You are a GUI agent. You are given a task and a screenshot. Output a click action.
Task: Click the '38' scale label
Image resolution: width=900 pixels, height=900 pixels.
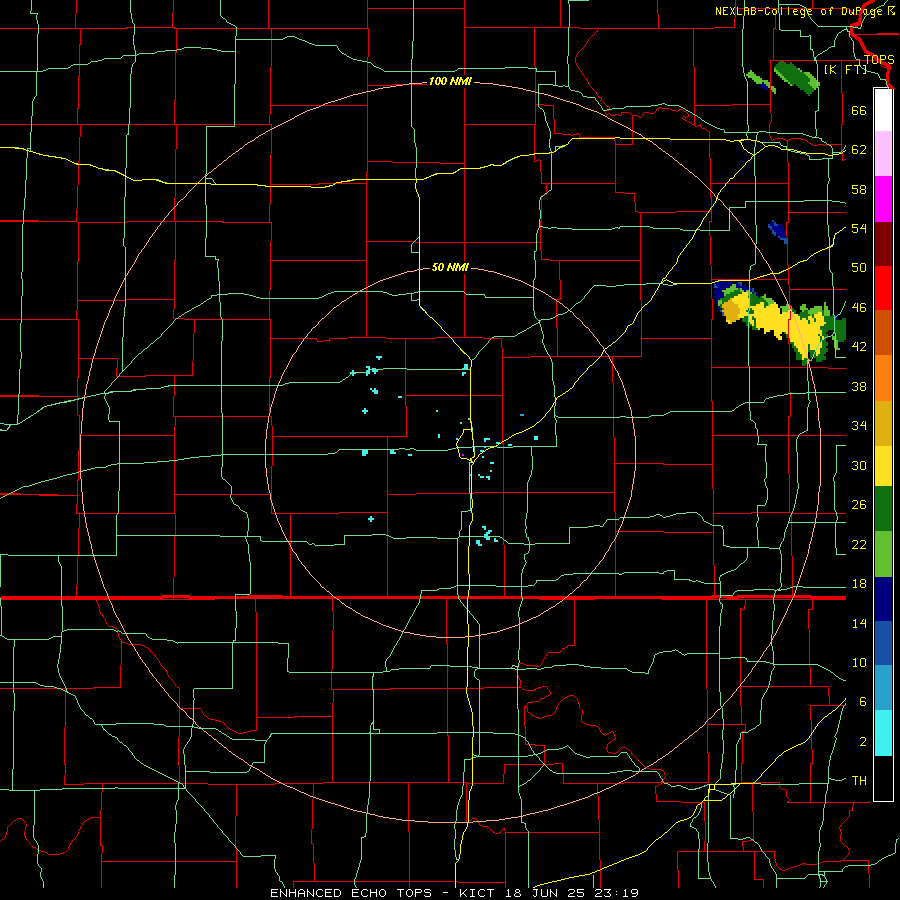point(859,386)
